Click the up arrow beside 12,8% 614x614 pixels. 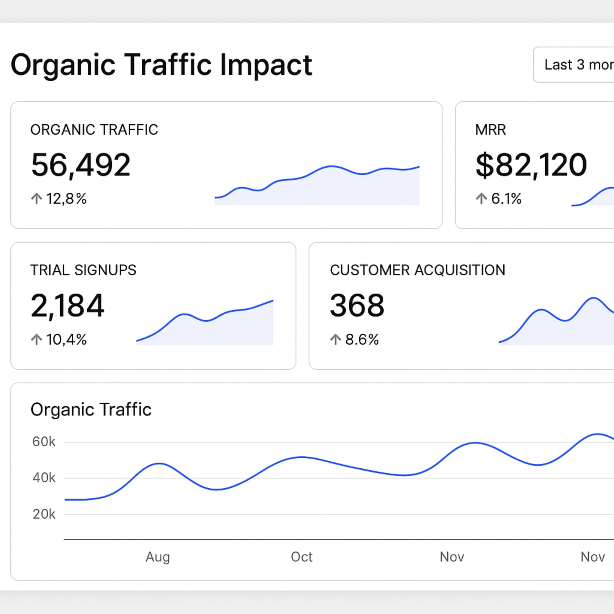coord(37,199)
